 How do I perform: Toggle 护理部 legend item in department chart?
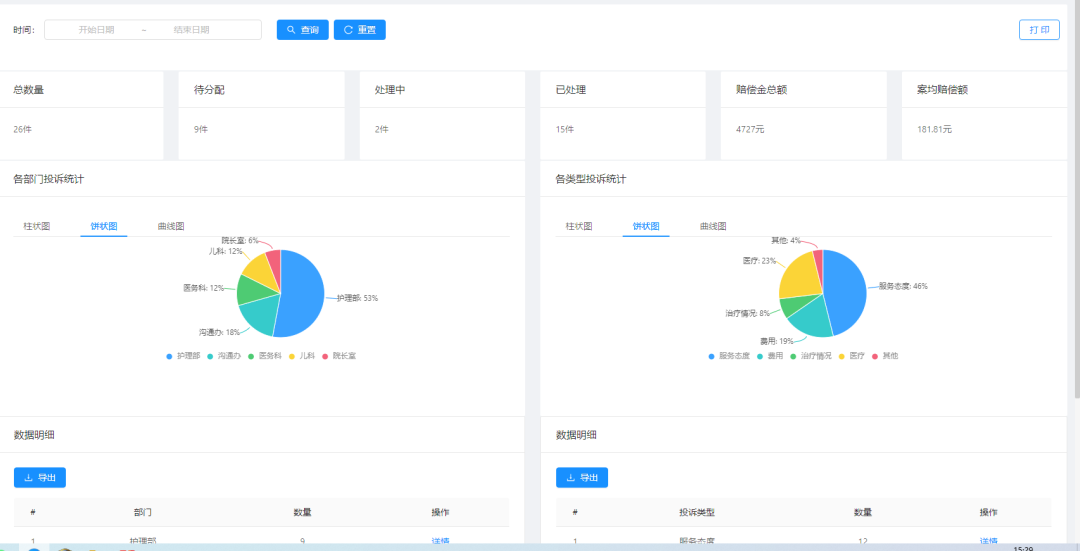(x=183, y=356)
